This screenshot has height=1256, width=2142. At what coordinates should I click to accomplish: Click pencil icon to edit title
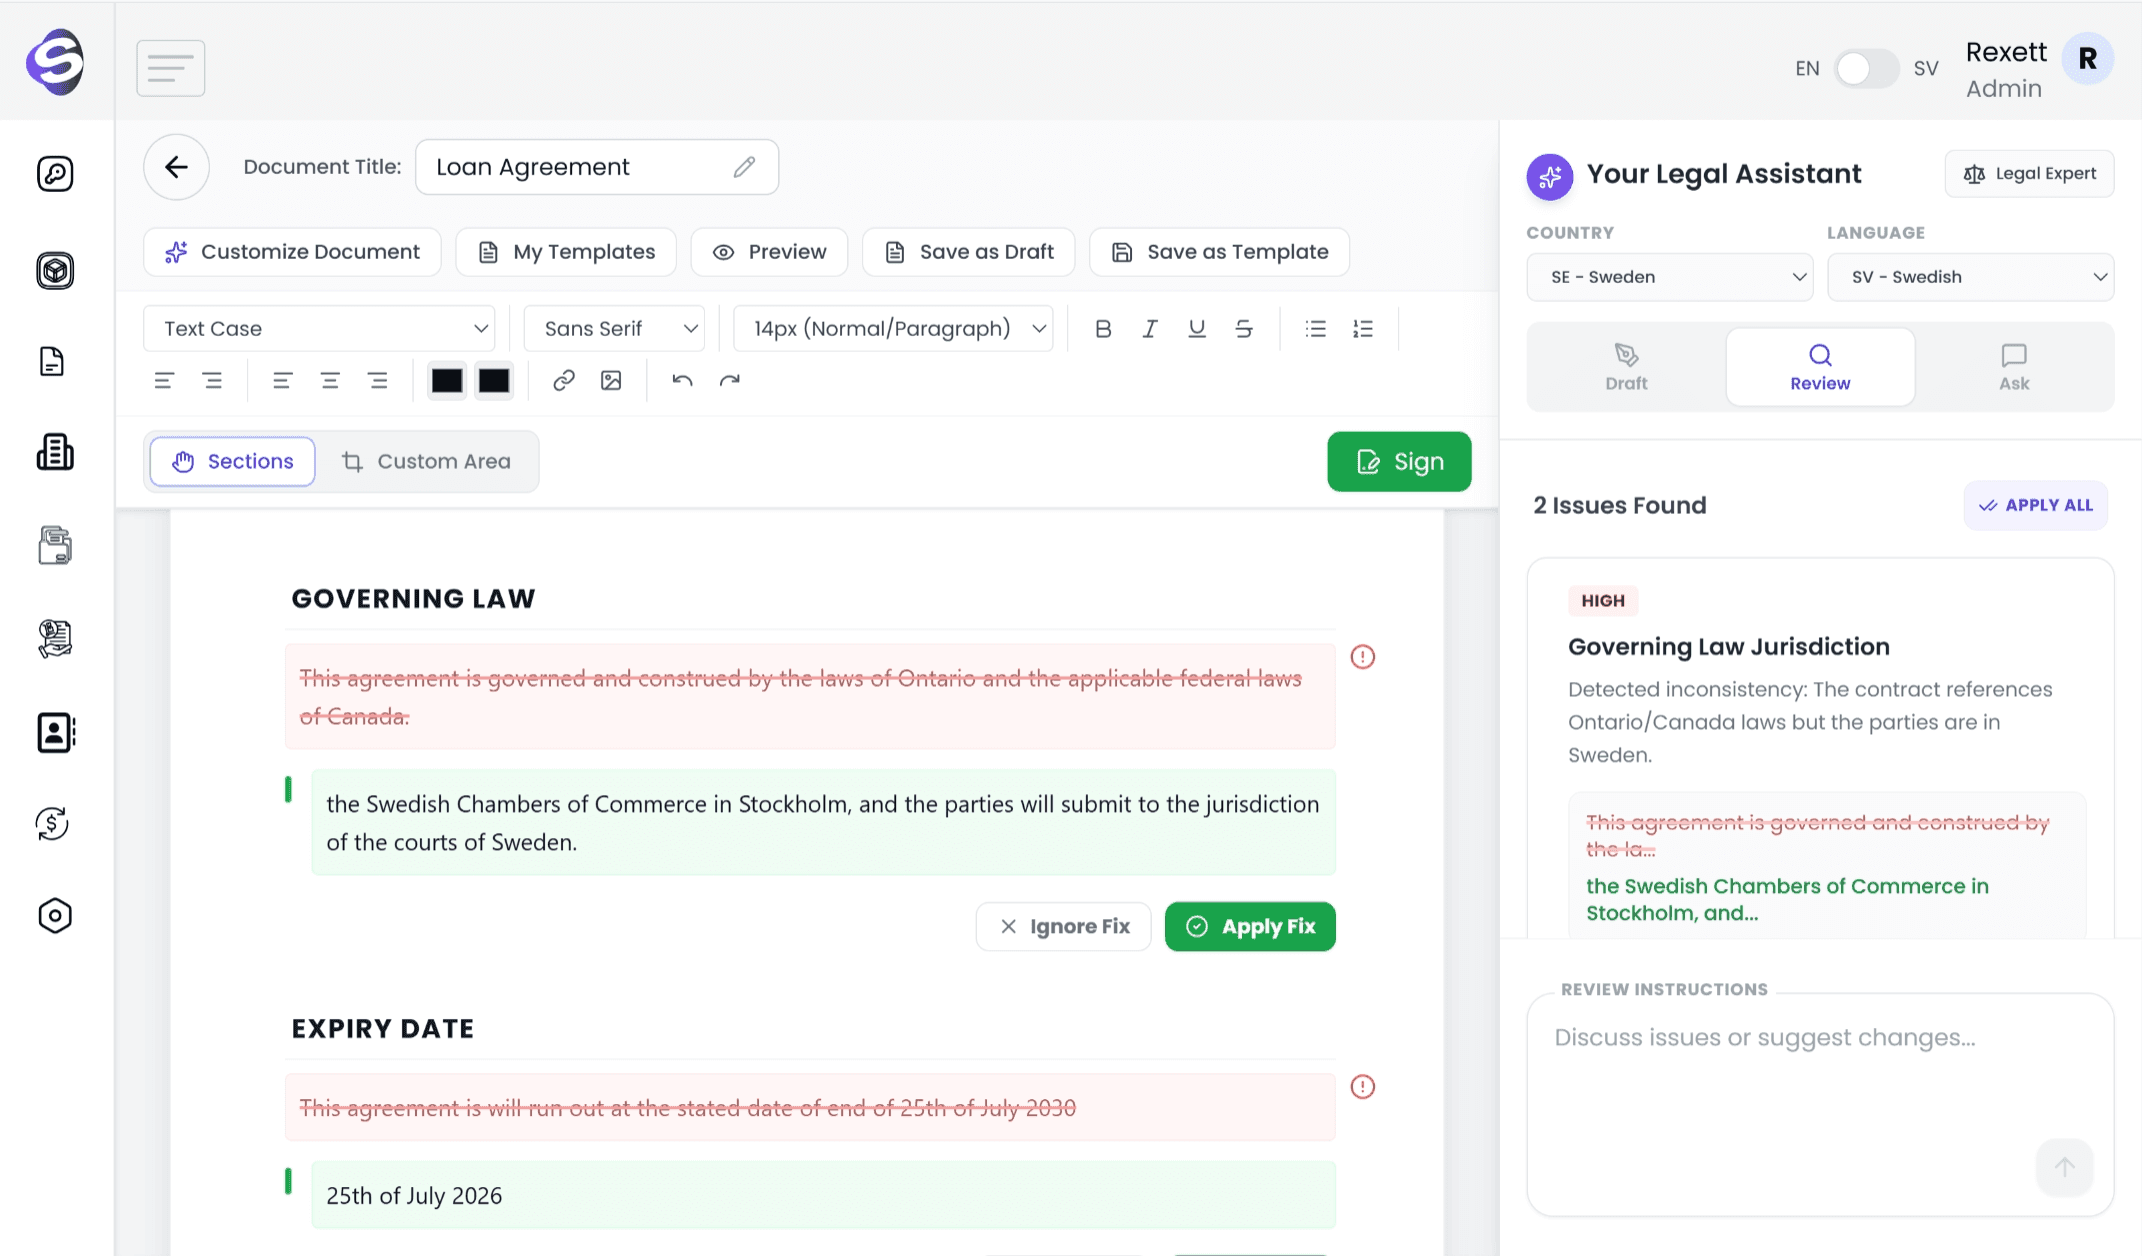[744, 167]
